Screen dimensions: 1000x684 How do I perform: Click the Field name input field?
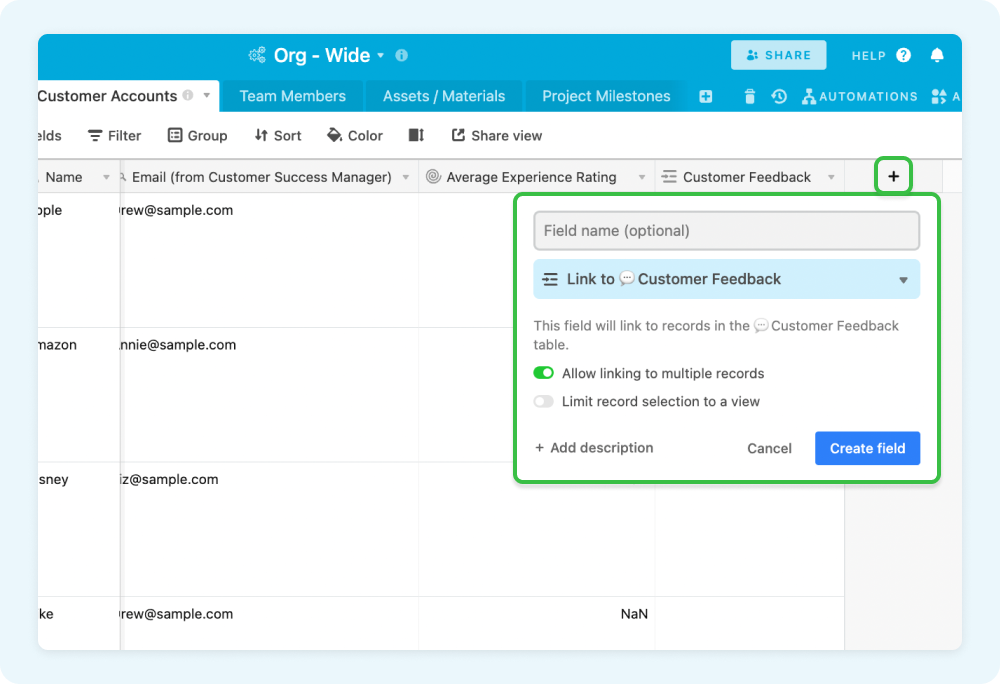(726, 230)
